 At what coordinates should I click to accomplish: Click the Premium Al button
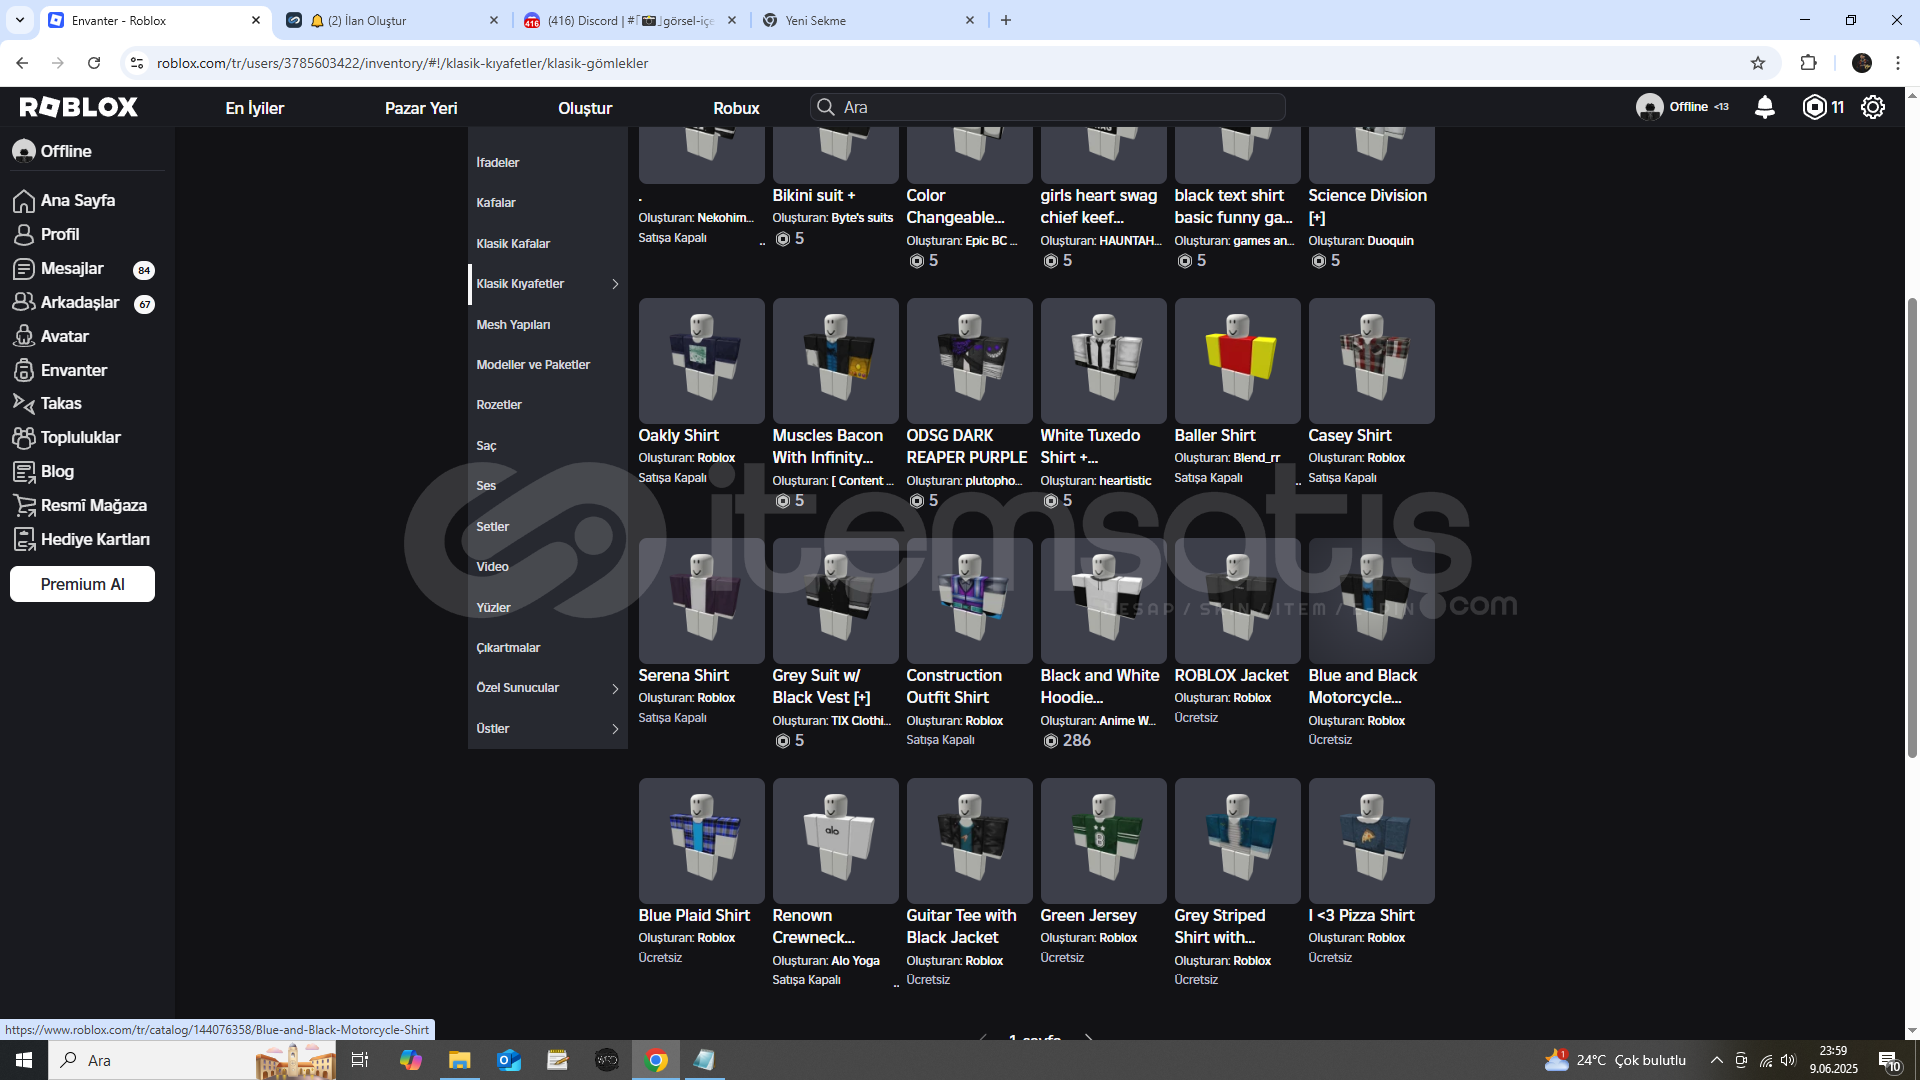(82, 584)
